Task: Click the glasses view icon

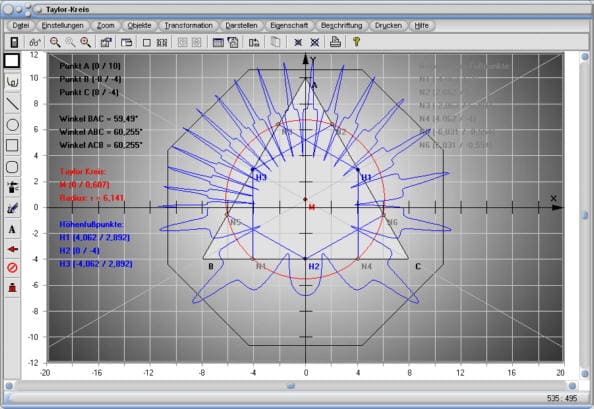Action: point(35,42)
